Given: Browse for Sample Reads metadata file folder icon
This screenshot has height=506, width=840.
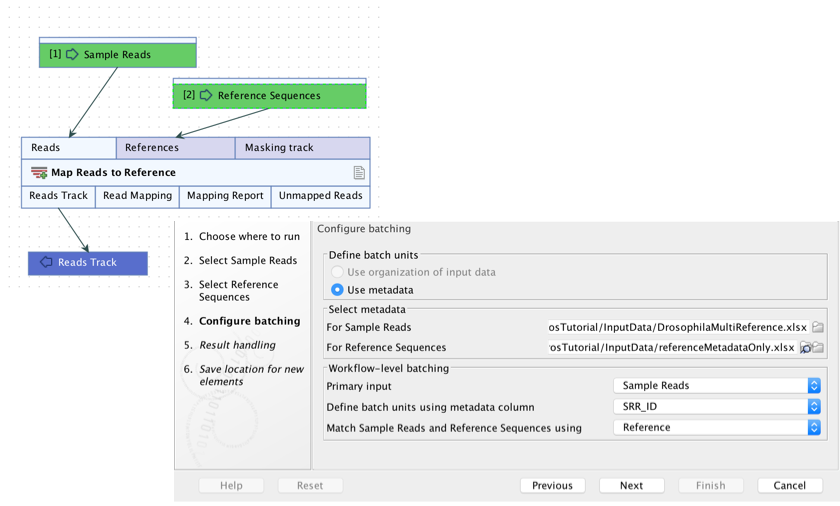Looking at the screenshot, I should (x=817, y=327).
